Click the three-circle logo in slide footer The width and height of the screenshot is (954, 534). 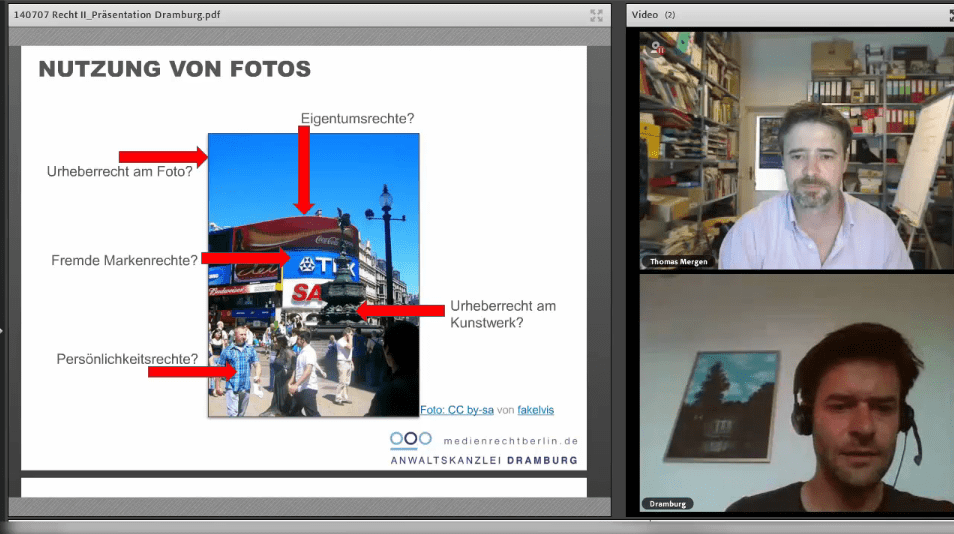tap(411, 439)
